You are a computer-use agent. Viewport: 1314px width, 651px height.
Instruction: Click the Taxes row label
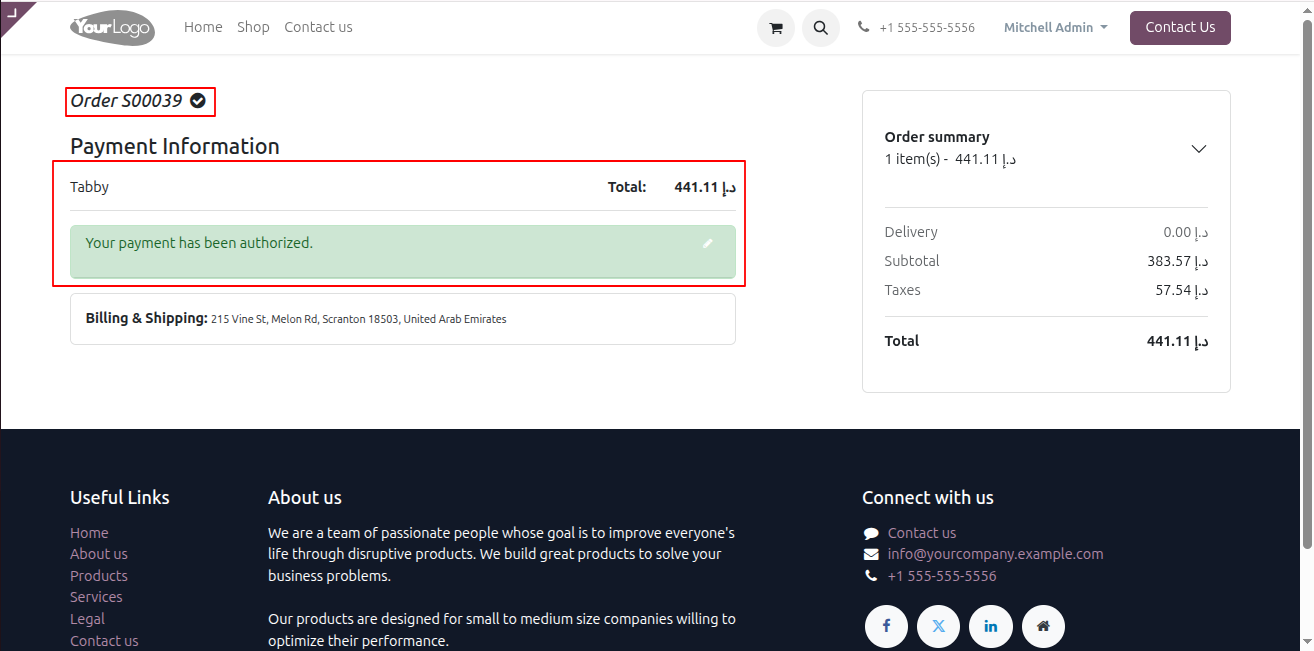903,290
